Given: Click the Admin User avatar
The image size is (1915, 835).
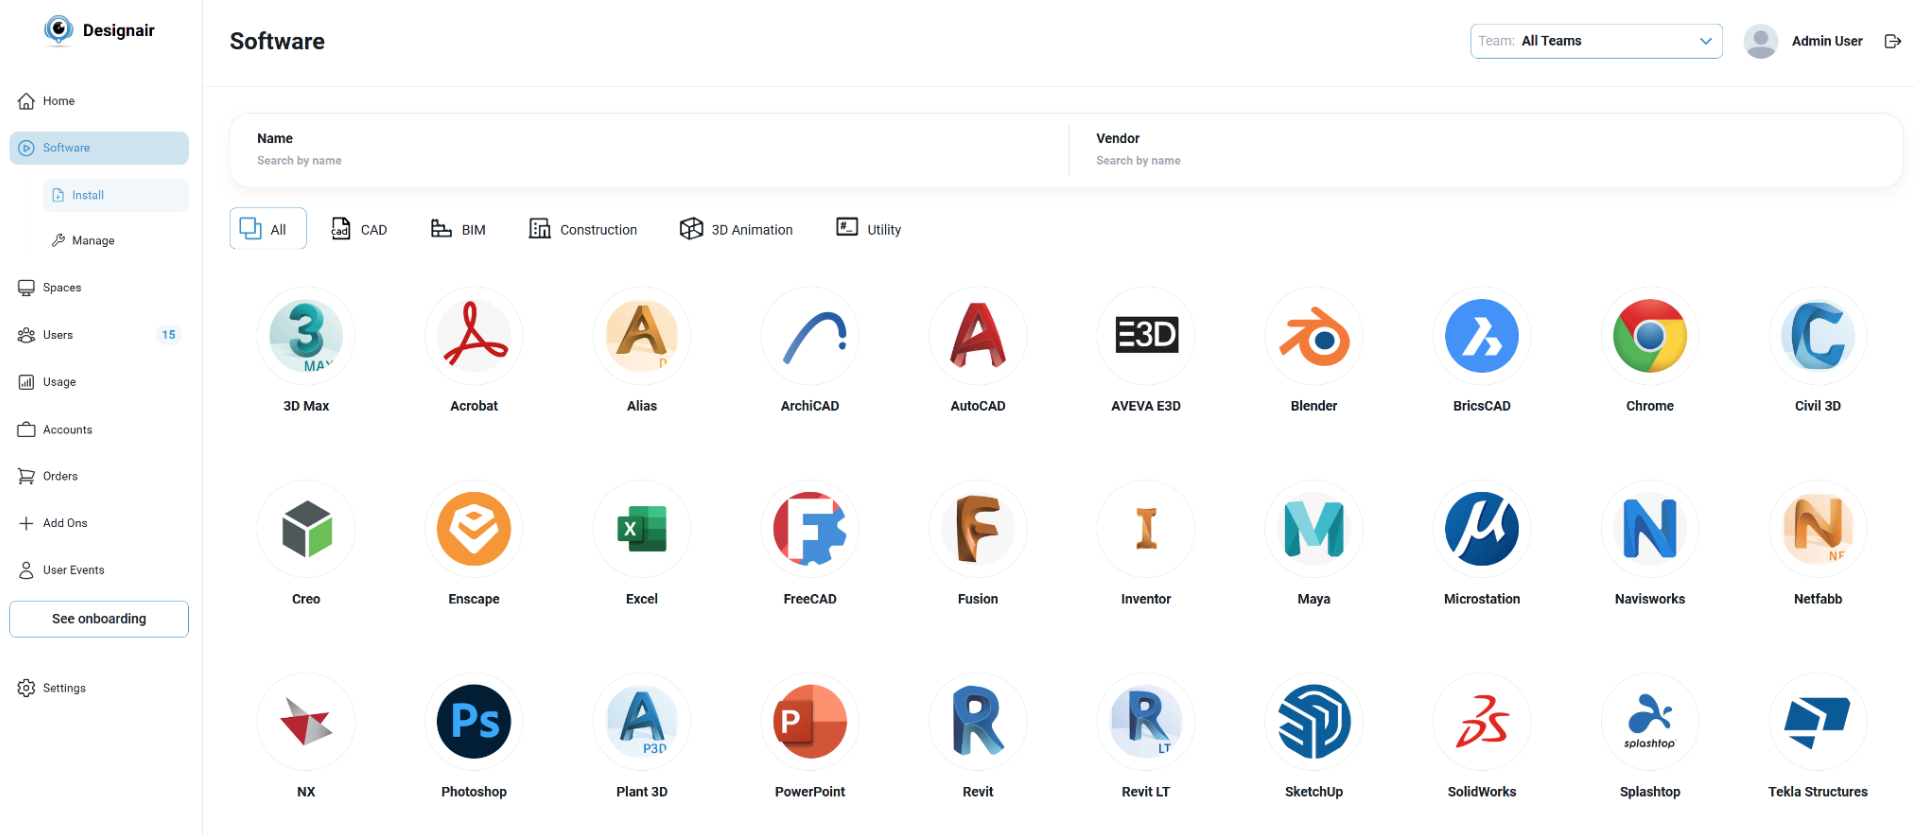Looking at the screenshot, I should [x=1760, y=41].
